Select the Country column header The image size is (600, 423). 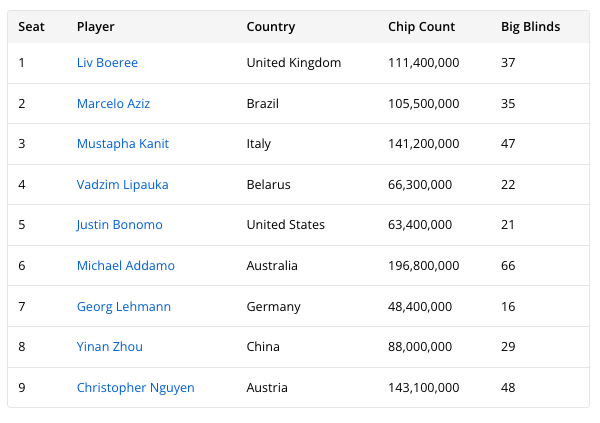click(x=270, y=27)
